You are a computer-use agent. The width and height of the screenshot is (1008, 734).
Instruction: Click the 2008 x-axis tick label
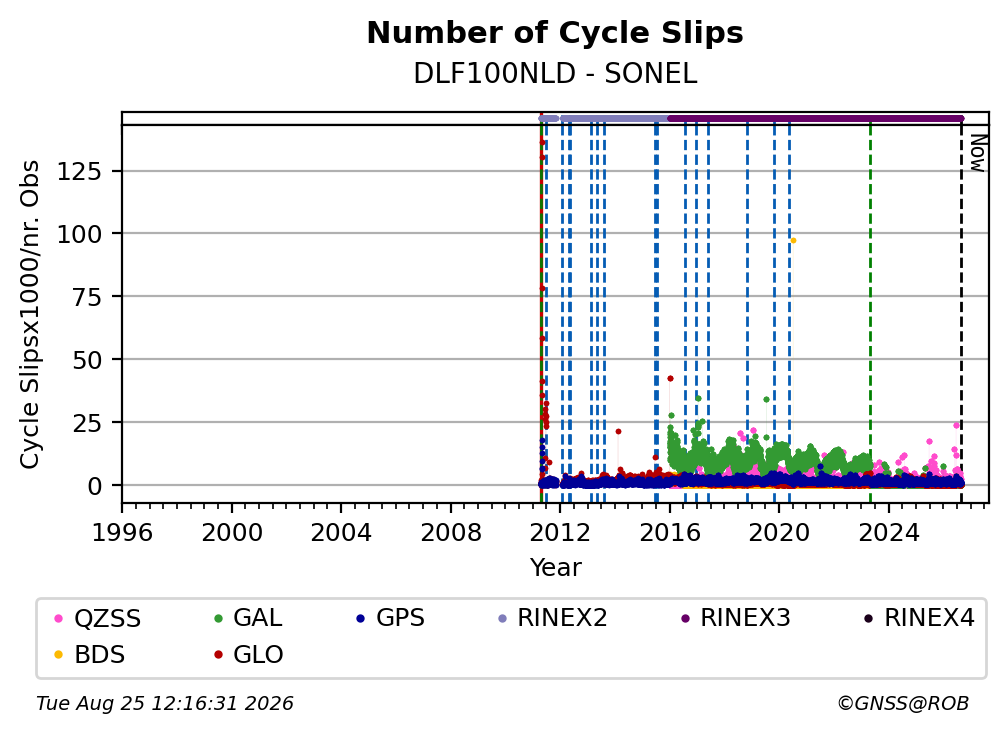tap(451, 532)
